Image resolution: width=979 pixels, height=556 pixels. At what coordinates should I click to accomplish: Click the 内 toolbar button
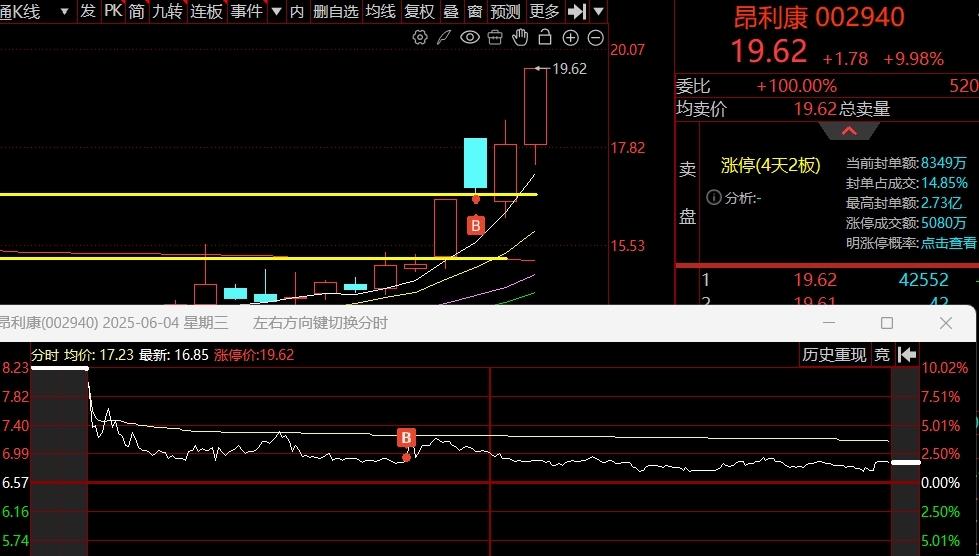[x=297, y=11]
